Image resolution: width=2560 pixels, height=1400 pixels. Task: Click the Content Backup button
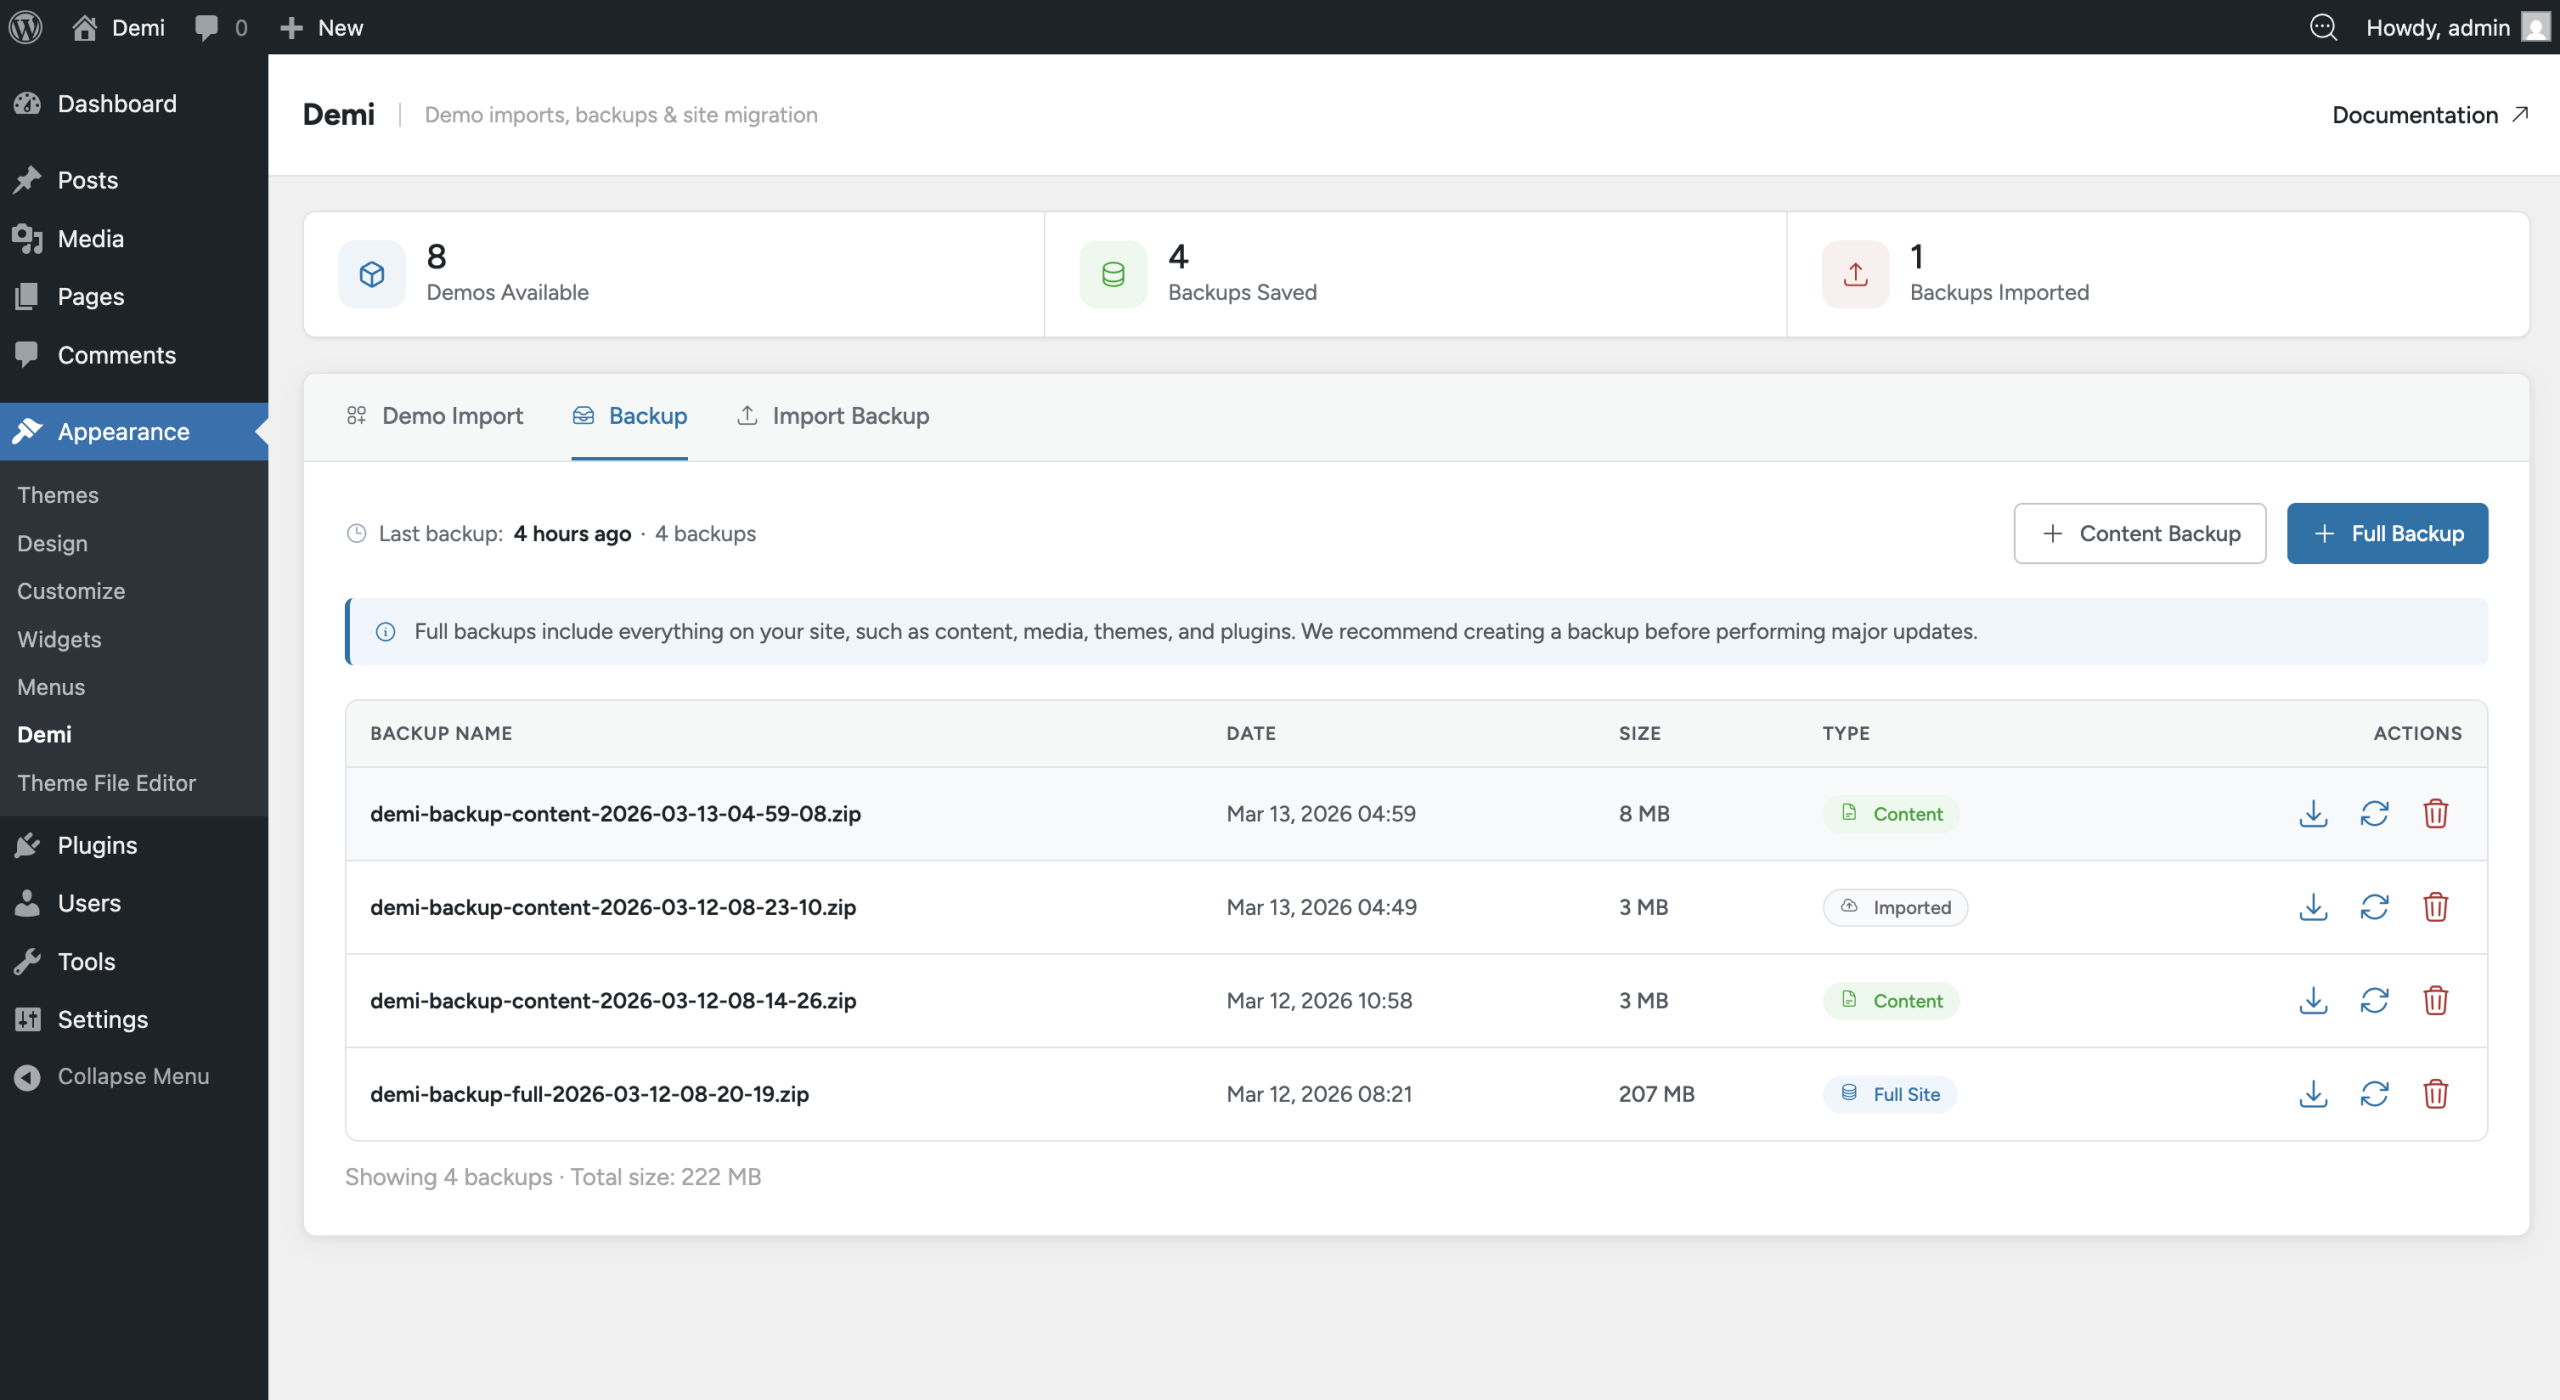pos(2139,534)
